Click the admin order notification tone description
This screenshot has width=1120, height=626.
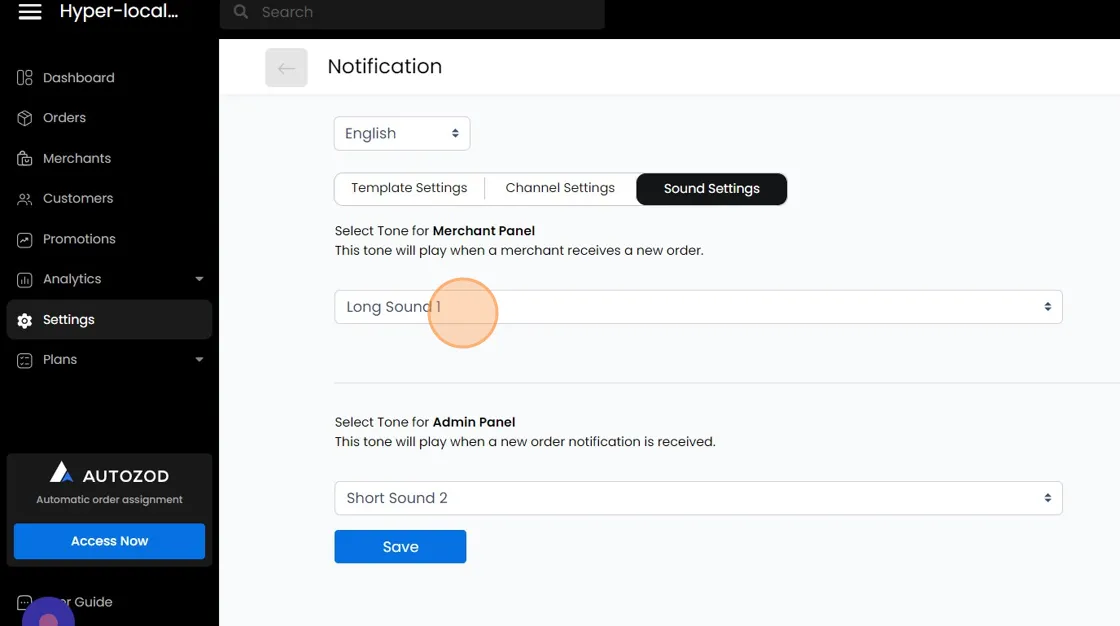(x=525, y=442)
